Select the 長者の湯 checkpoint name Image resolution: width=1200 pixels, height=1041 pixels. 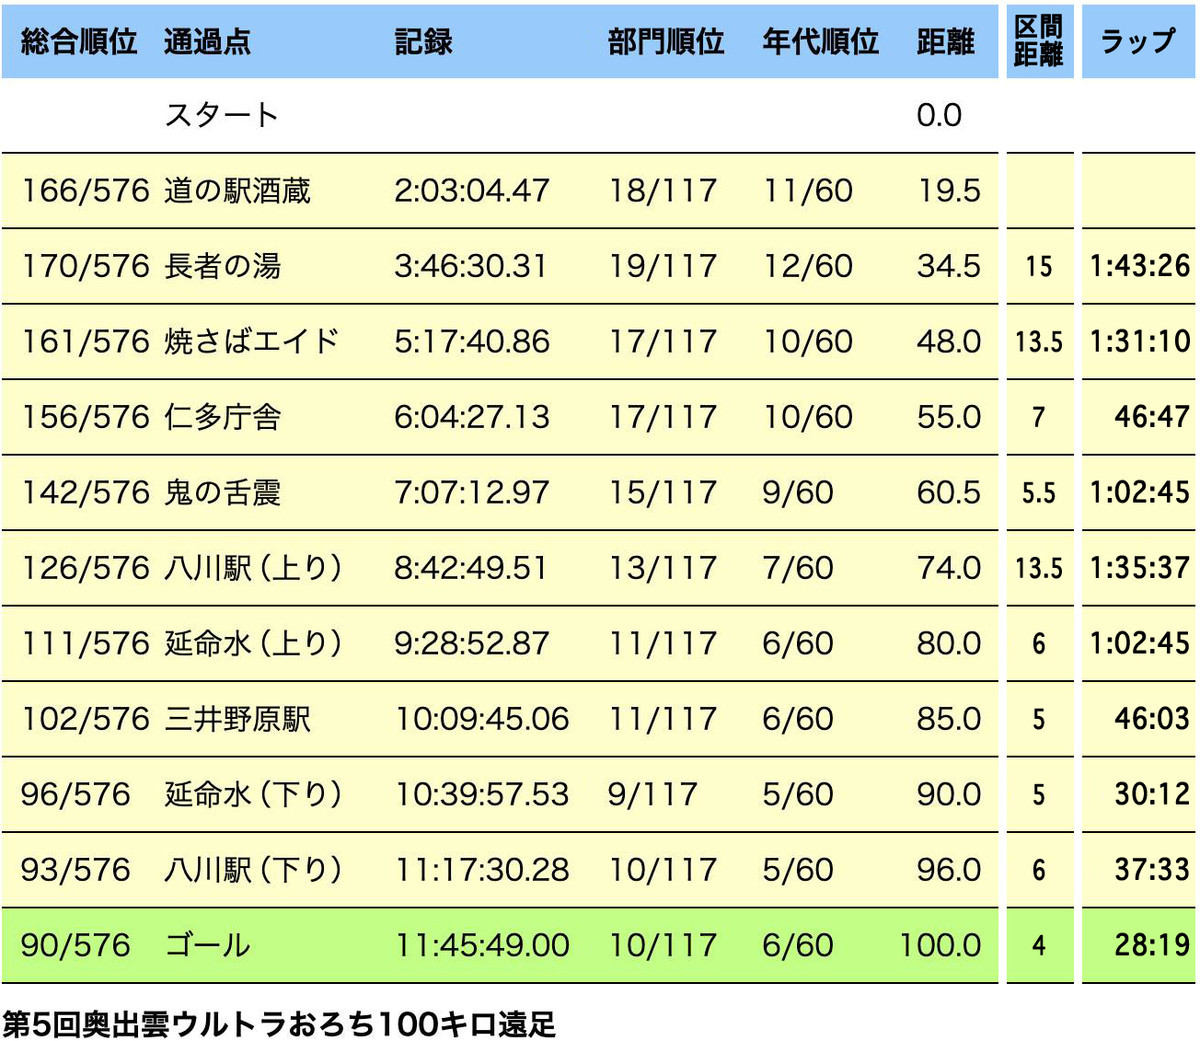click(x=222, y=266)
